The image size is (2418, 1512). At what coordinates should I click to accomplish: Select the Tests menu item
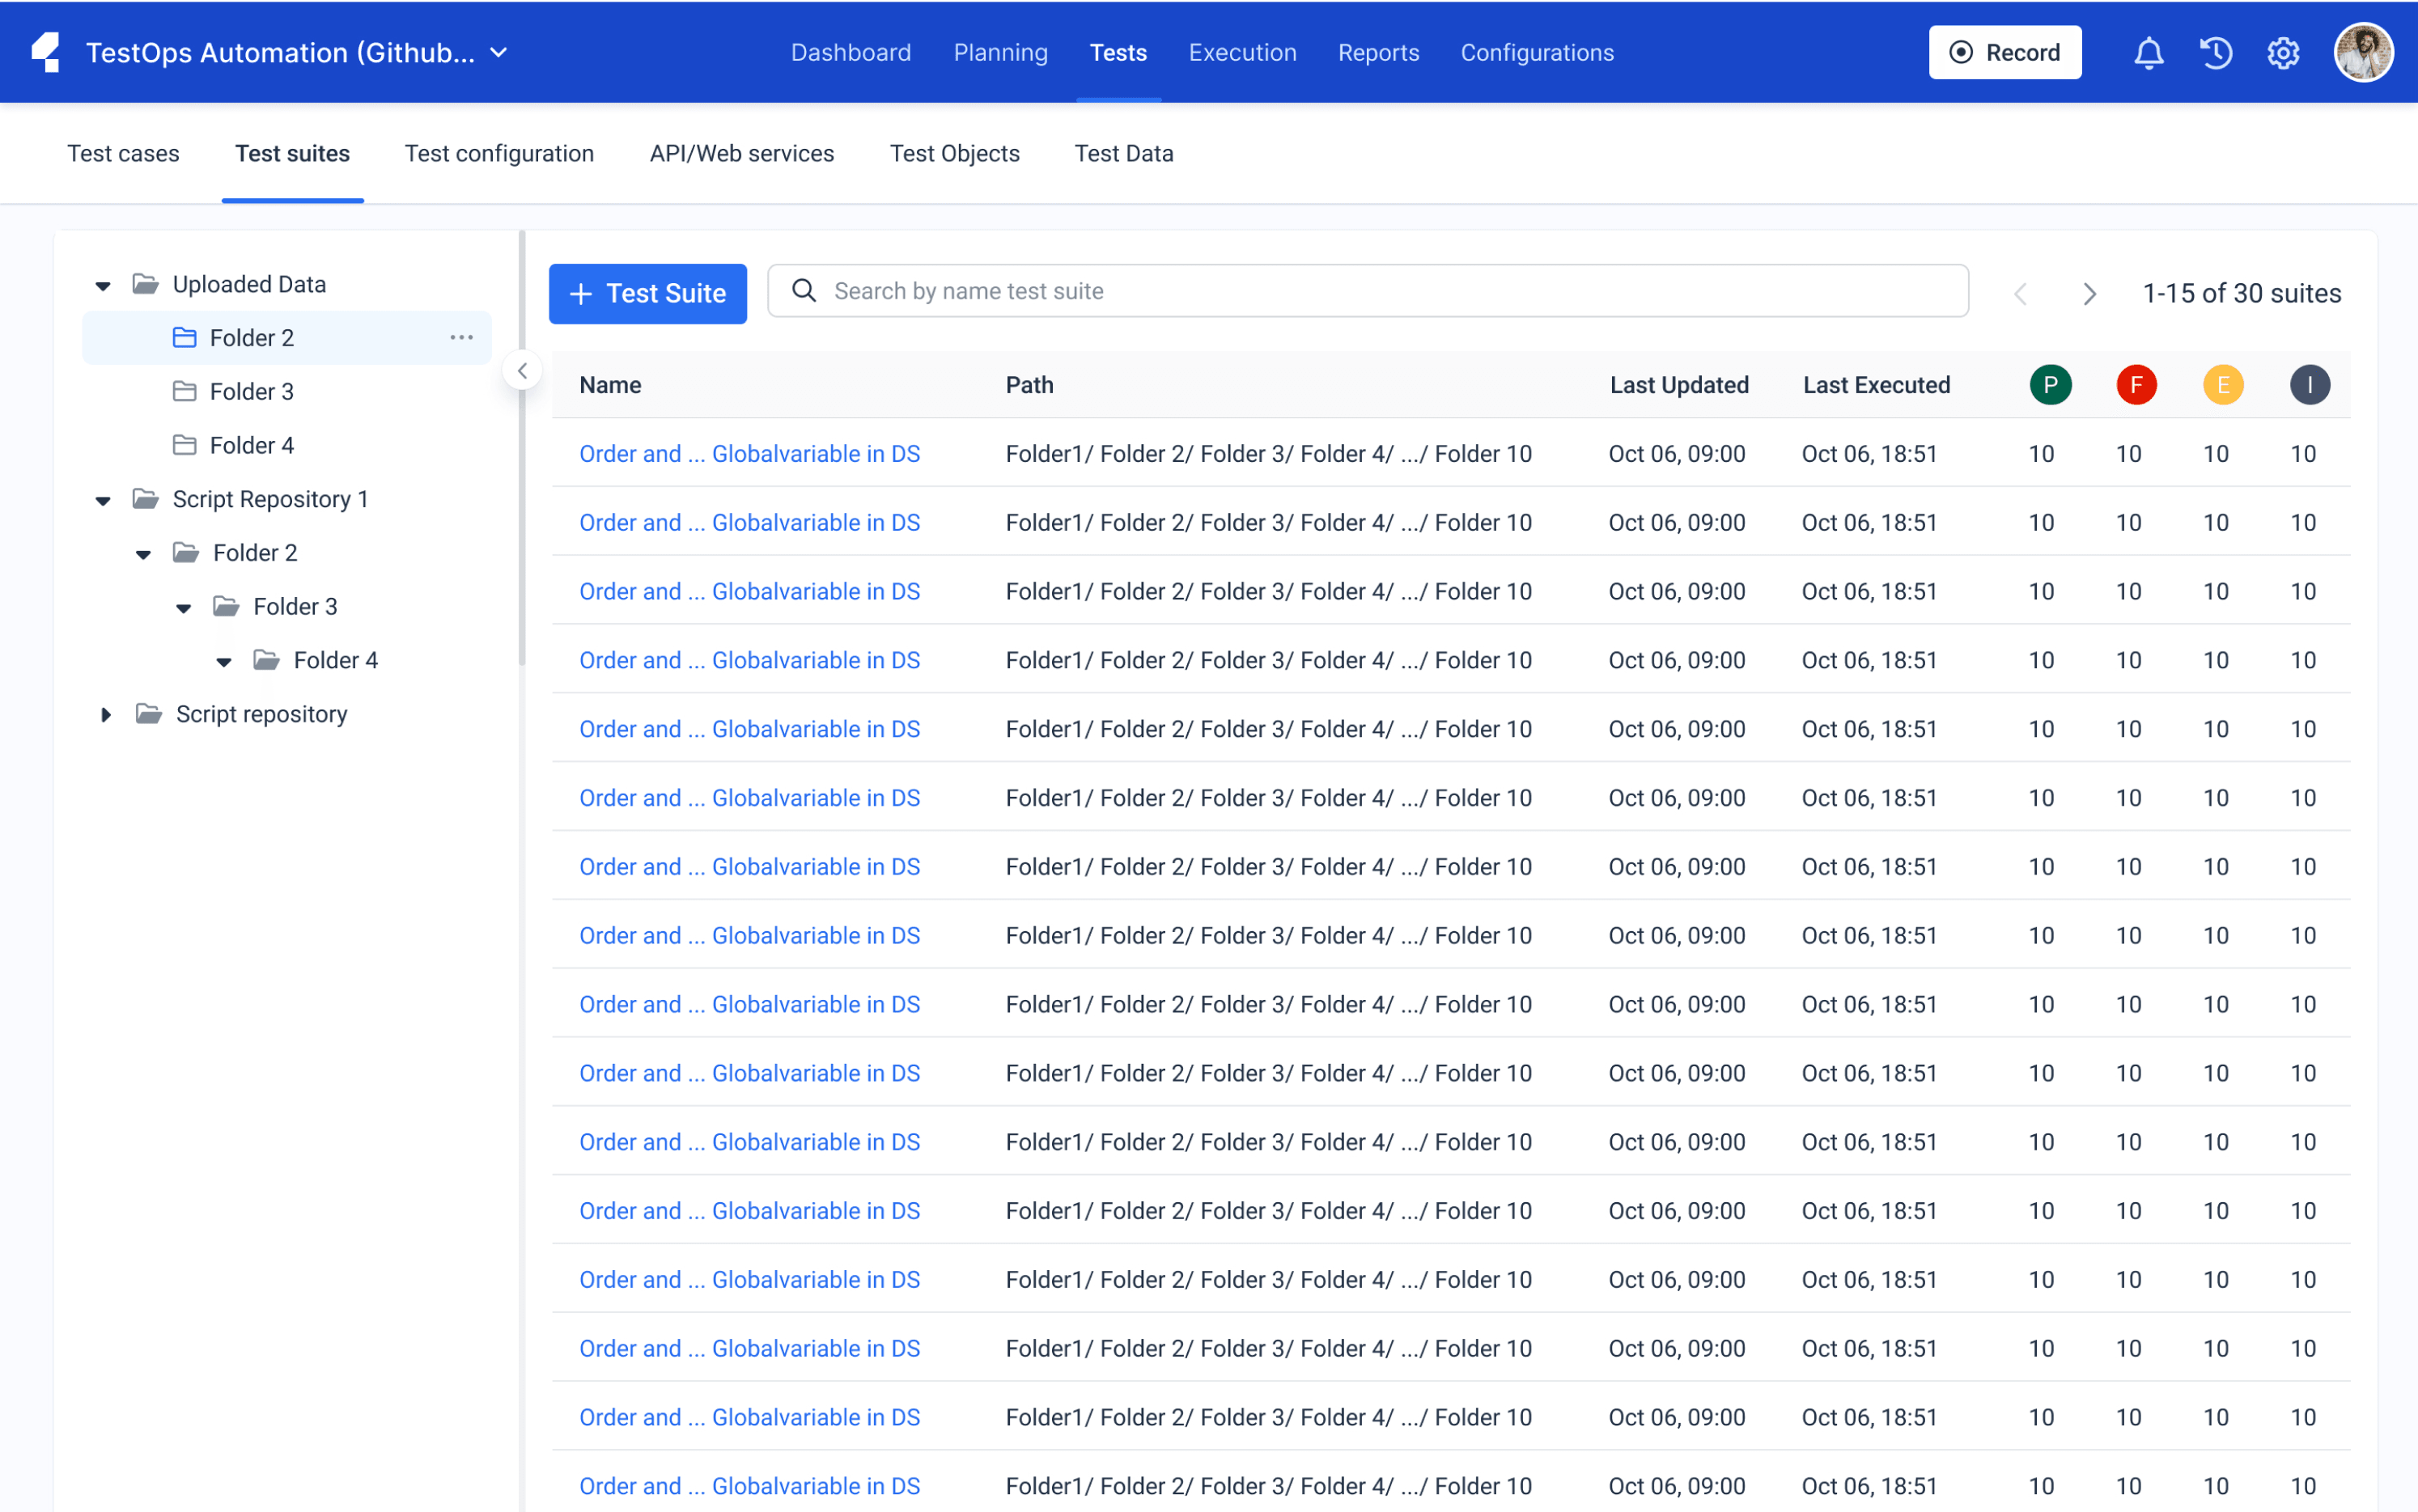click(x=1118, y=52)
